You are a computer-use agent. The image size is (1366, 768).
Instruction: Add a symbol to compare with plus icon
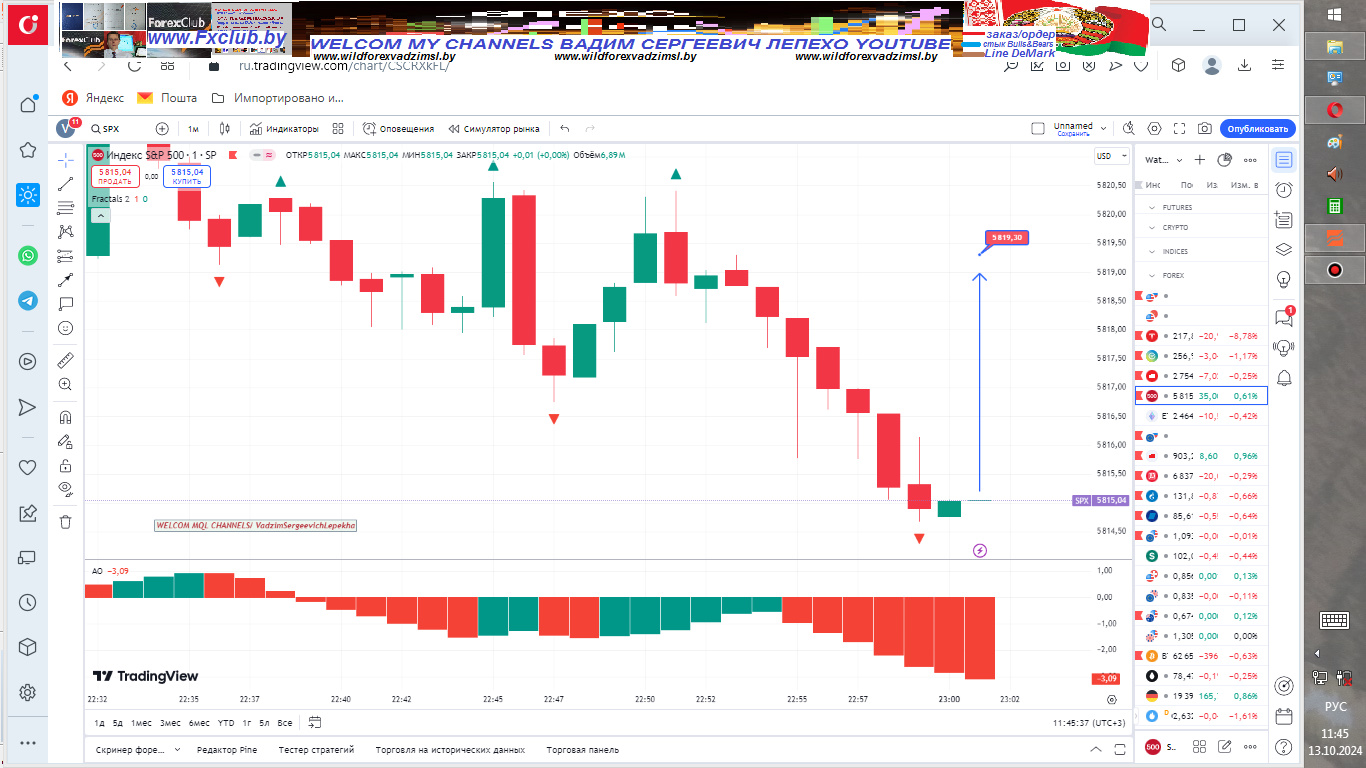[162, 129]
